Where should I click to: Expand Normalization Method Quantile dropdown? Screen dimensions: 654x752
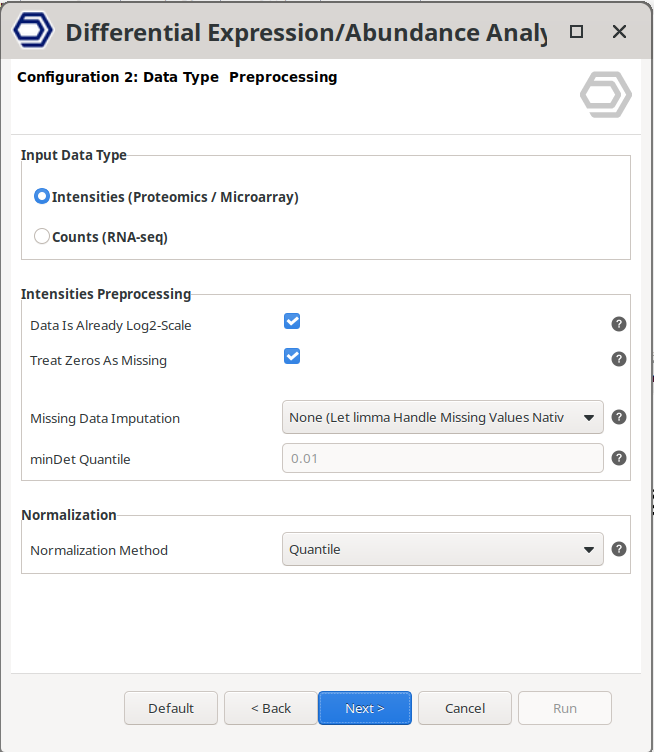(x=443, y=549)
